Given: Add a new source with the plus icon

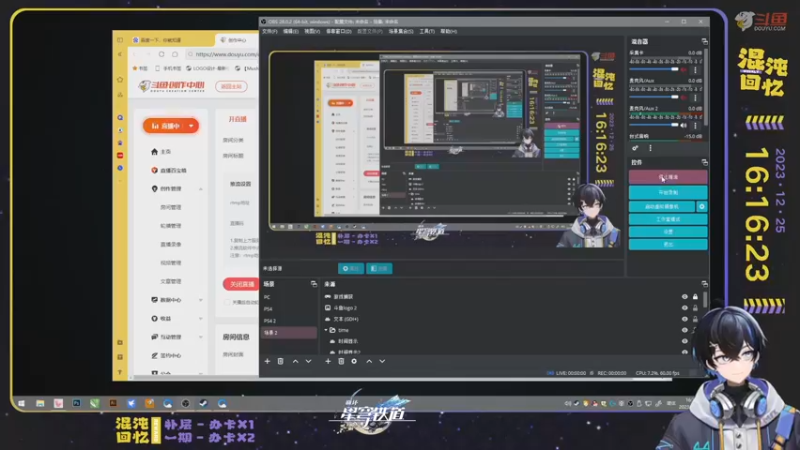Looking at the screenshot, I should pos(328,361).
